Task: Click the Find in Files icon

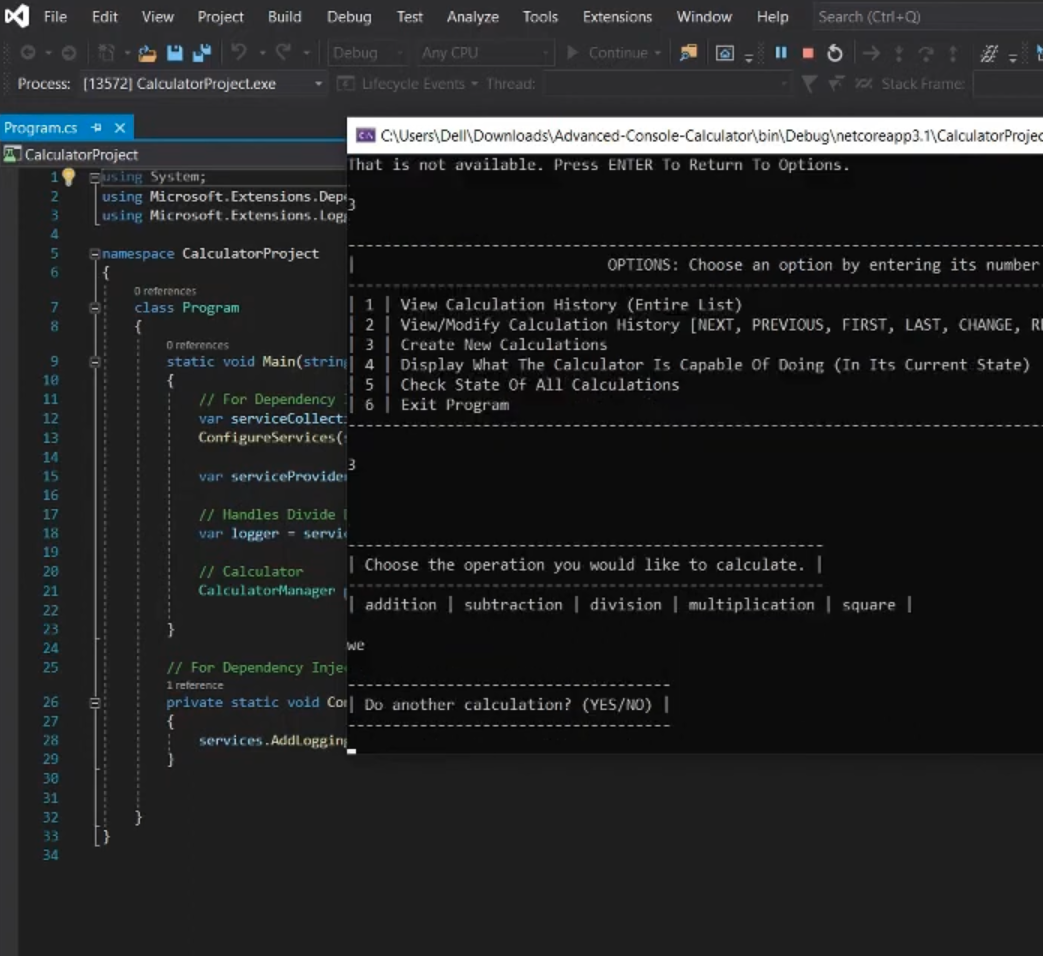Action: 688,53
